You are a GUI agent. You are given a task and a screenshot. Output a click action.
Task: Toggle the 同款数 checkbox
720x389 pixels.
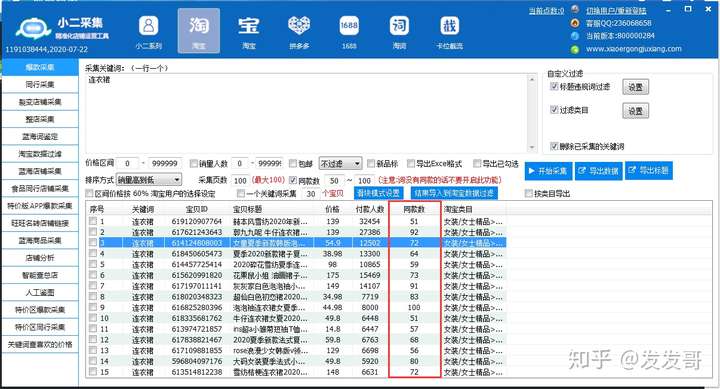(x=293, y=180)
